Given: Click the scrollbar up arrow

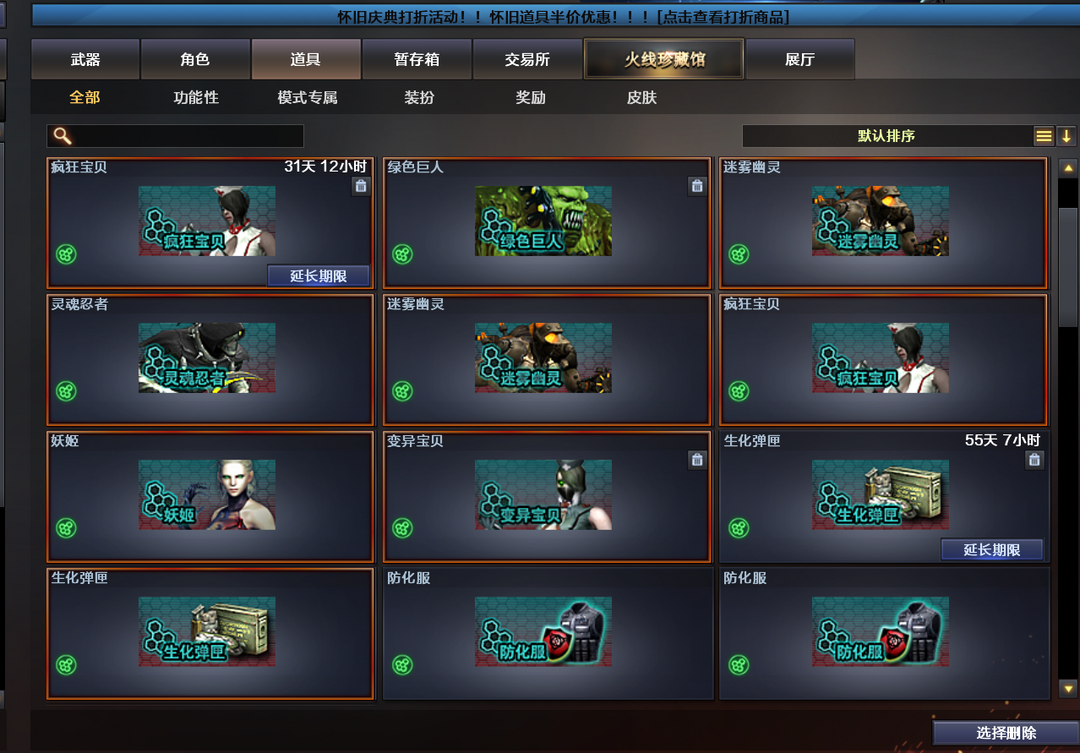Looking at the screenshot, I should tap(1068, 167).
